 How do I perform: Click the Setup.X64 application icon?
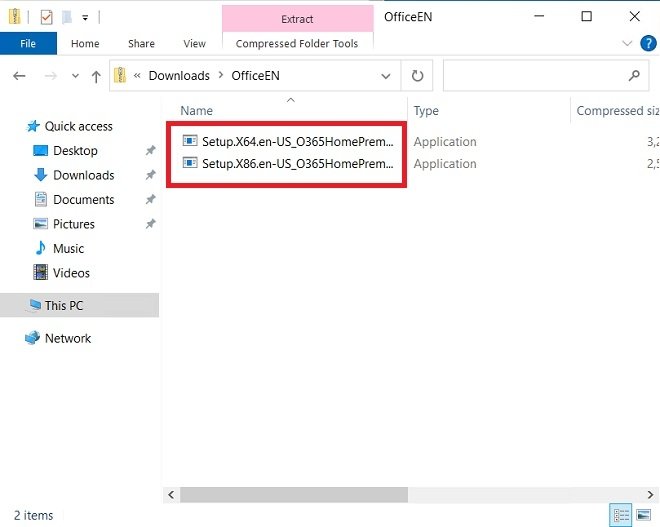tap(190, 141)
